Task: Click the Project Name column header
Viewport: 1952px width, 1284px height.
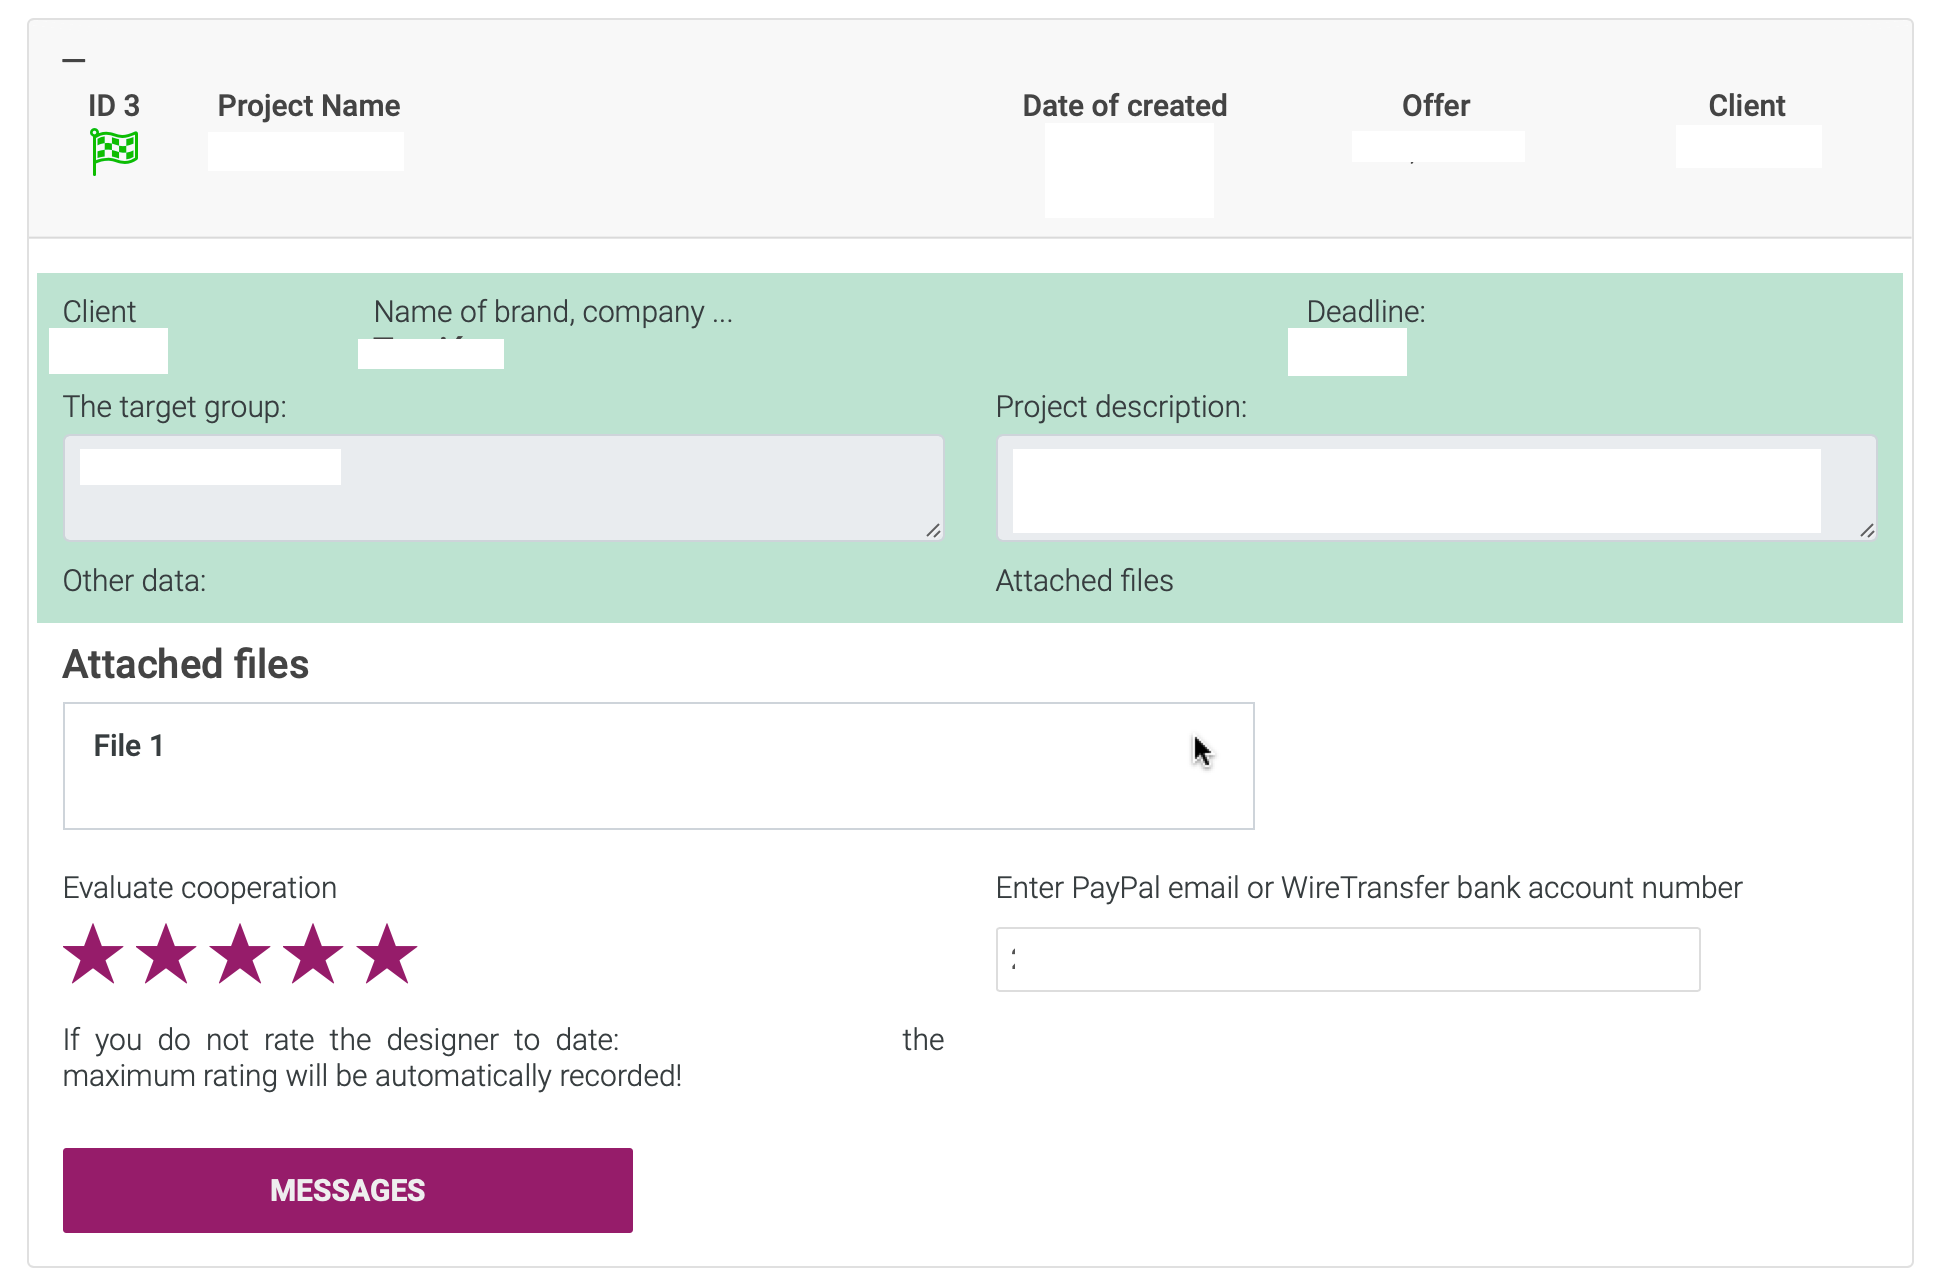Action: tap(309, 105)
